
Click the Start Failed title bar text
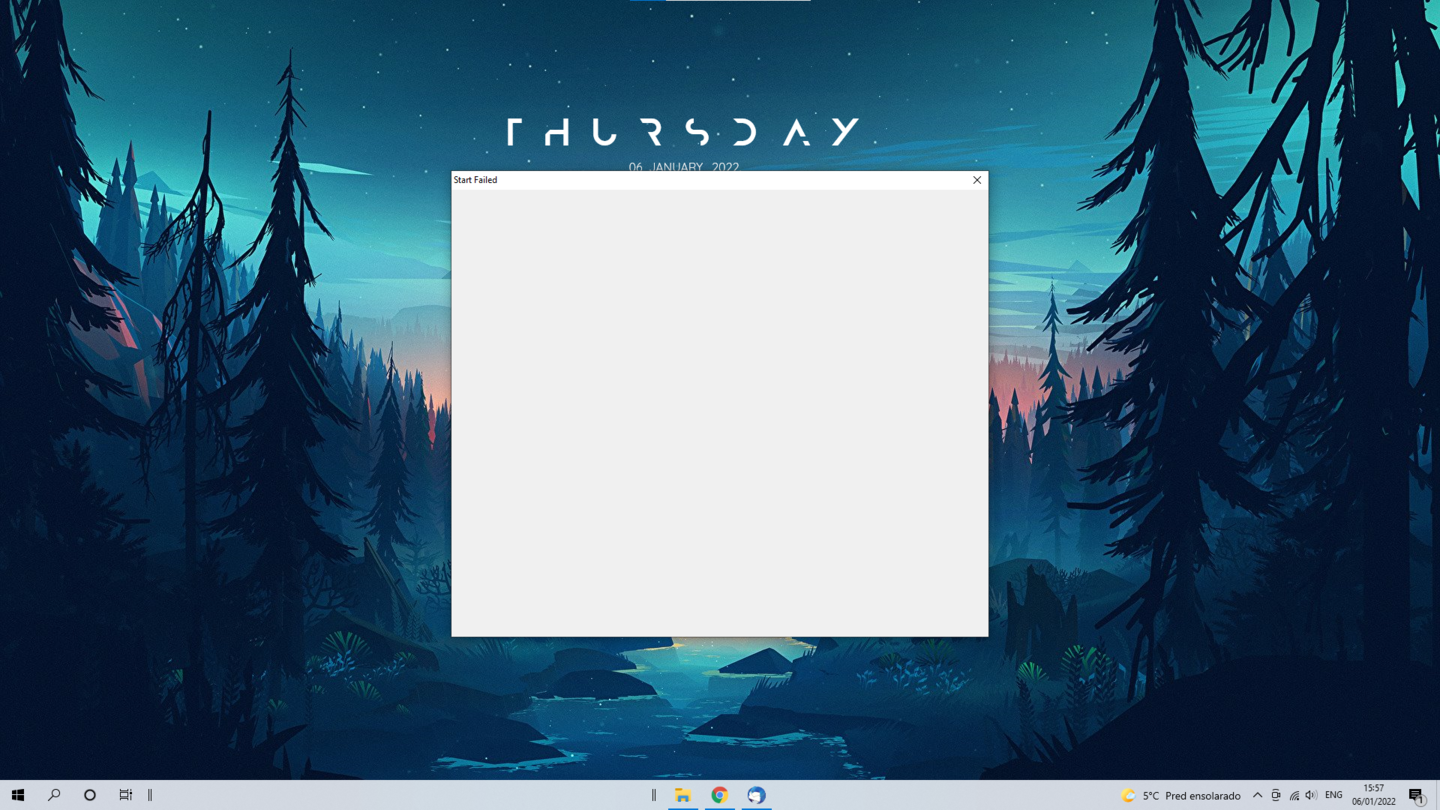coord(475,180)
